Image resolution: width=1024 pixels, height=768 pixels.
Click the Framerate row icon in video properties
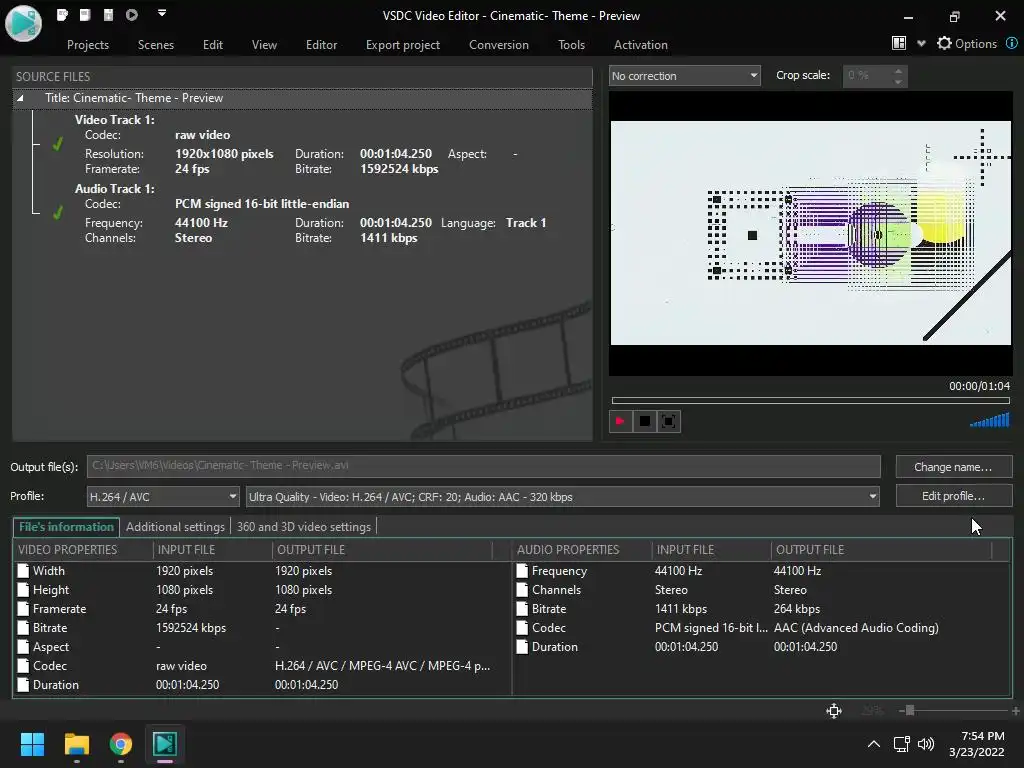pyautogui.click(x=24, y=608)
